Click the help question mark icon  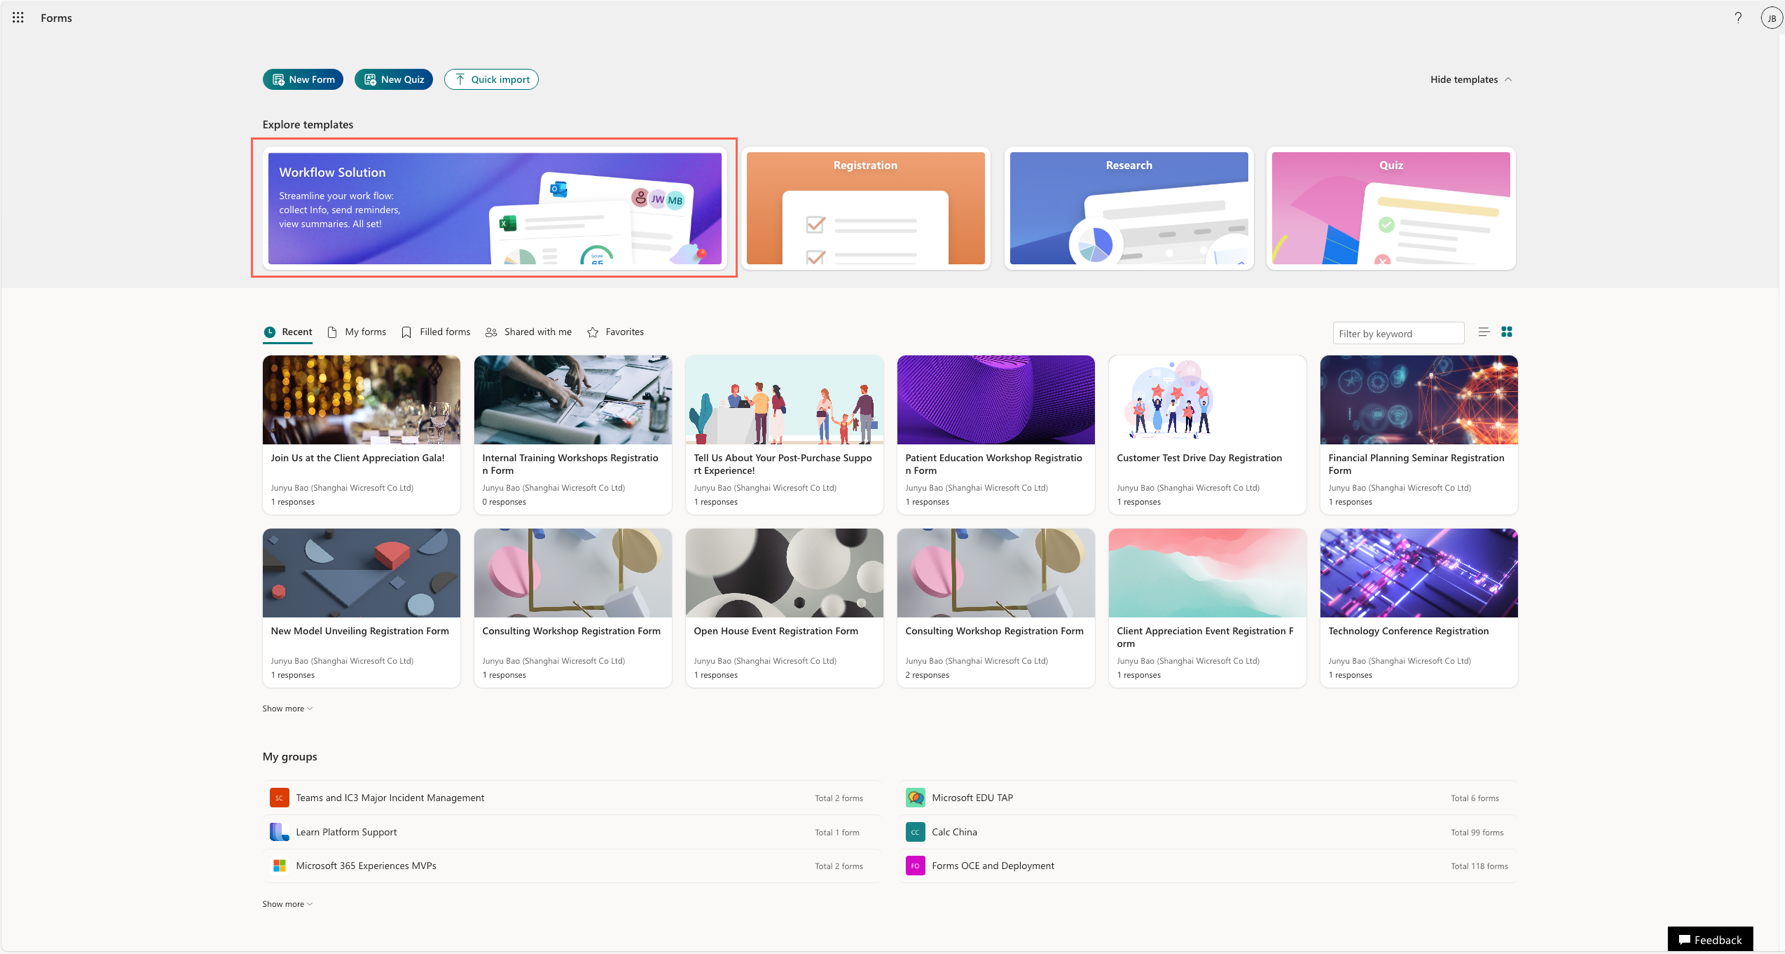tap(1738, 18)
